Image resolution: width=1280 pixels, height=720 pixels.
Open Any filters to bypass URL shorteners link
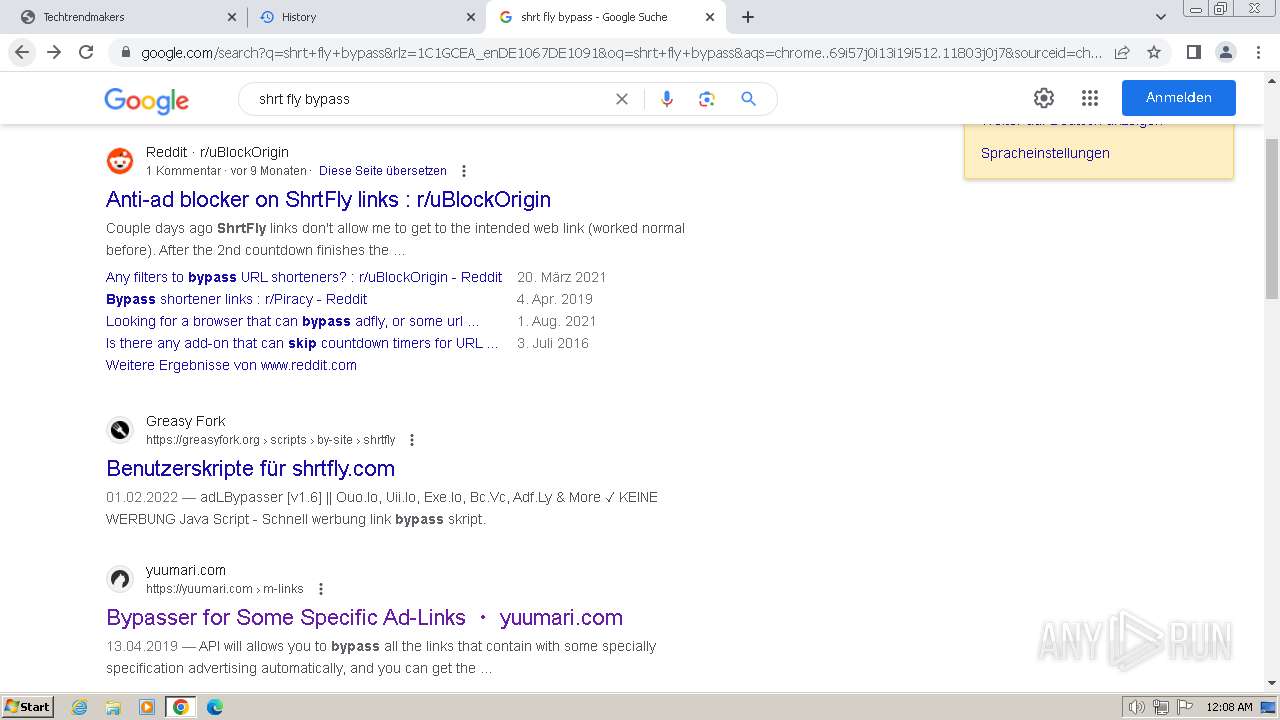click(x=304, y=277)
